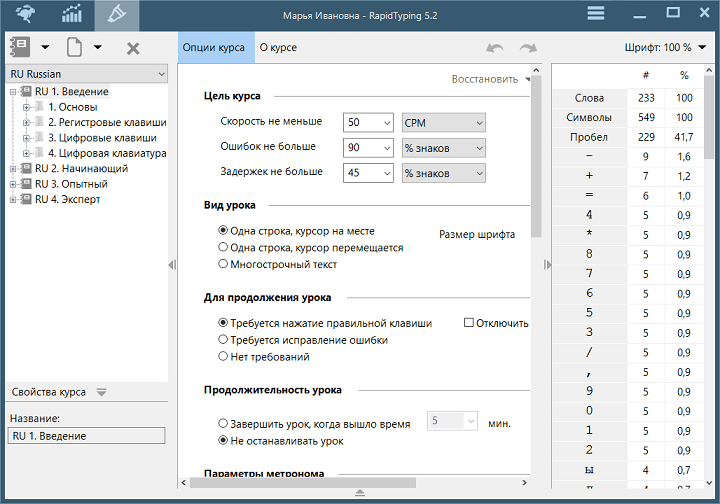Open the typing lesson mode icon
720x504 pixels.
tap(25, 14)
